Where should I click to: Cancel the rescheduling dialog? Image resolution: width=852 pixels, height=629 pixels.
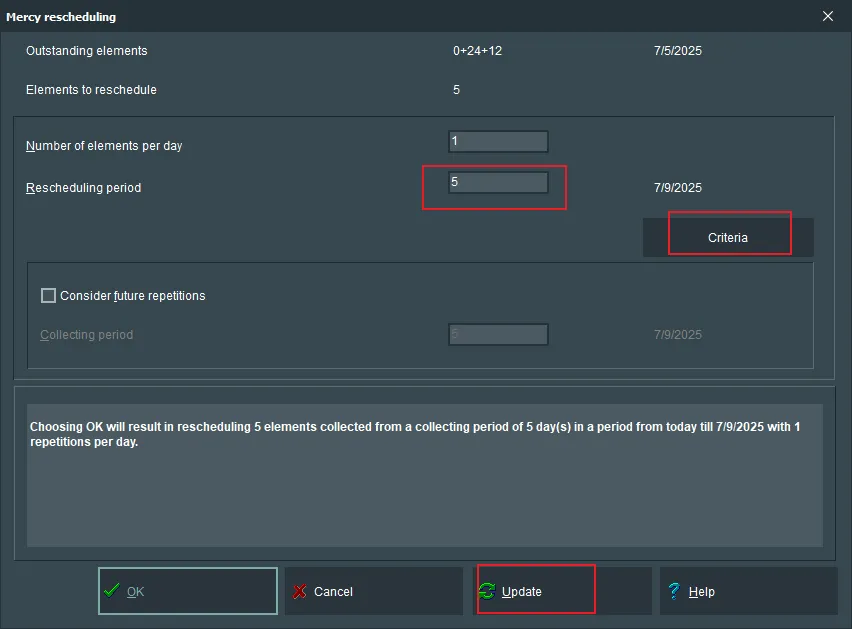pyautogui.click(x=373, y=591)
